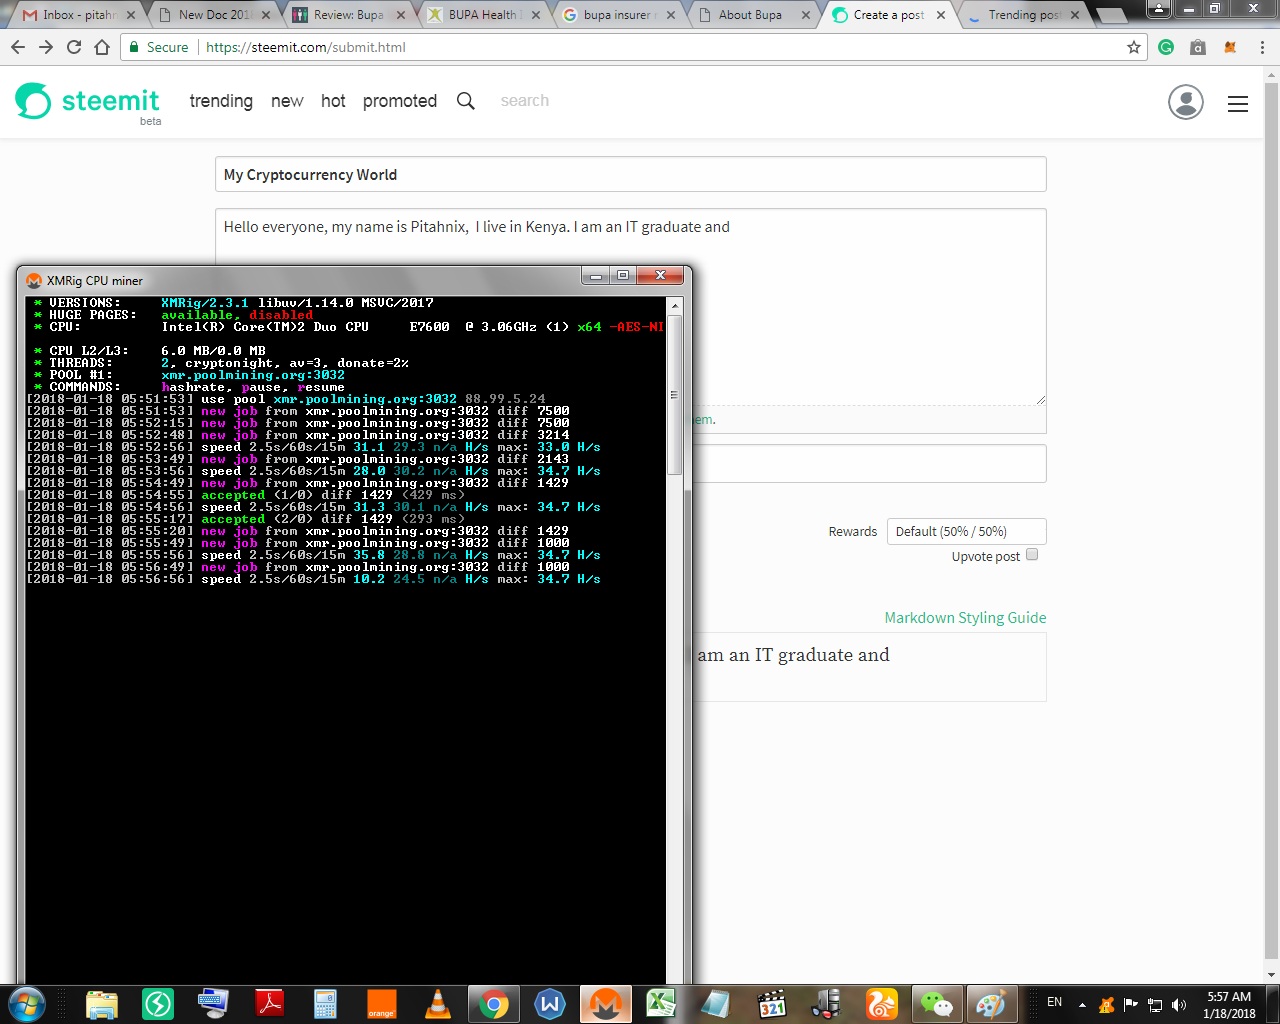Bookmark this page with the star icon
Screen dimensions: 1280x1024
click(x=1134, y=47)
